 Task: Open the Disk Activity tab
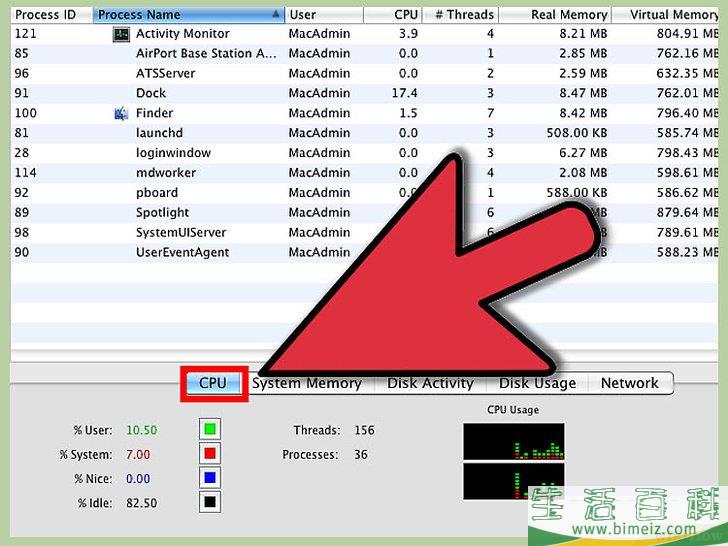coord(430,384)
